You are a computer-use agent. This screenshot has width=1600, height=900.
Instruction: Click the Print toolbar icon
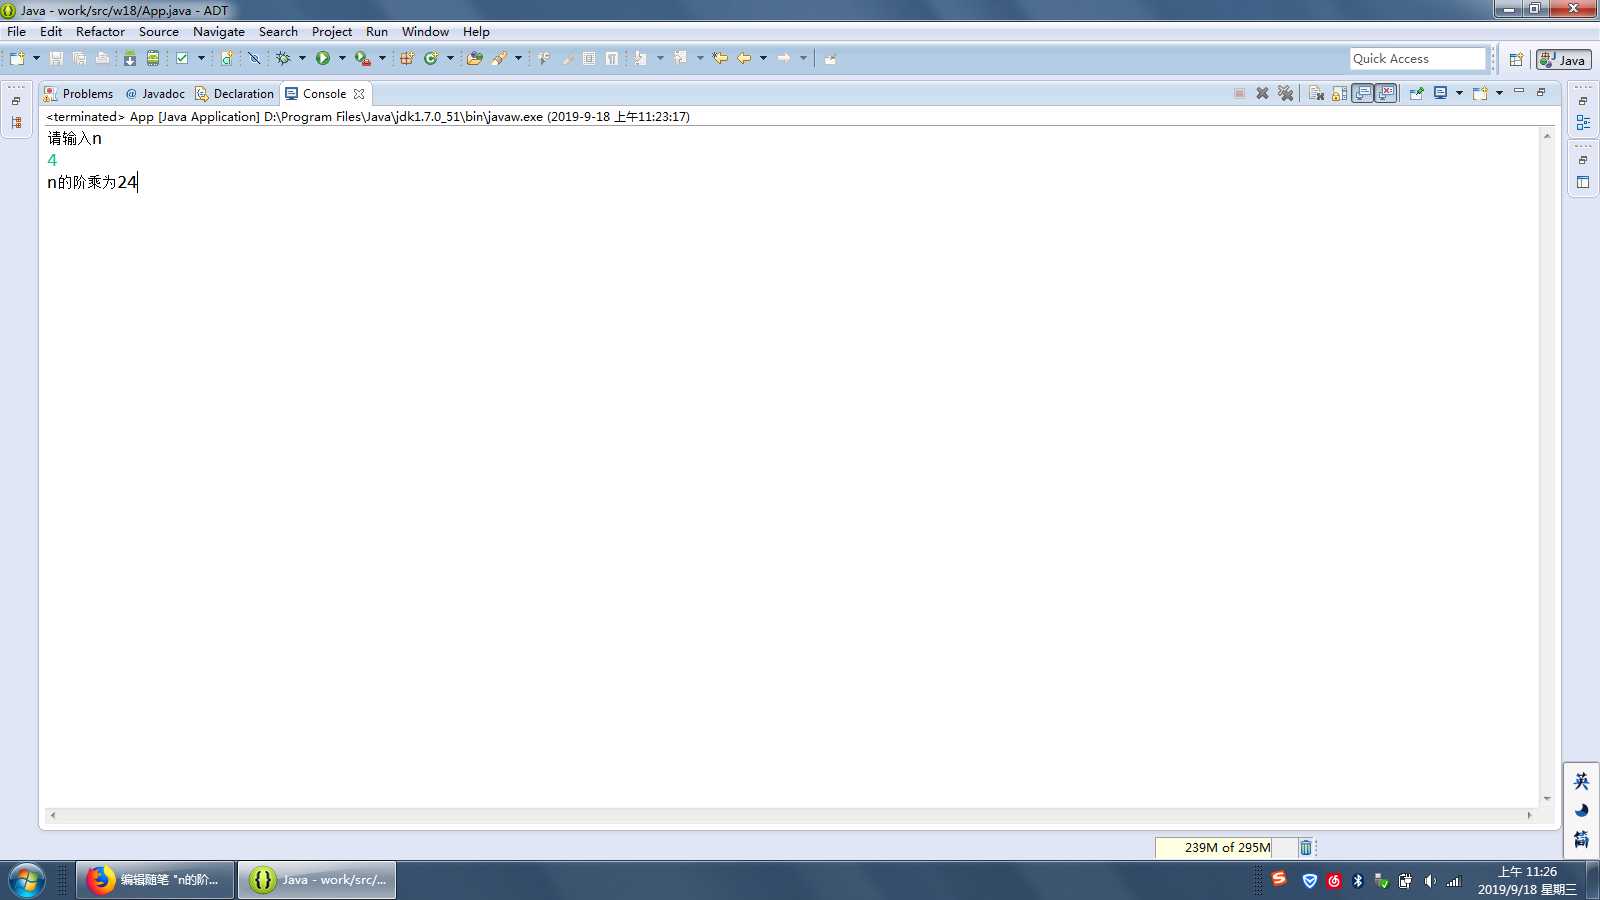(102, 58)
